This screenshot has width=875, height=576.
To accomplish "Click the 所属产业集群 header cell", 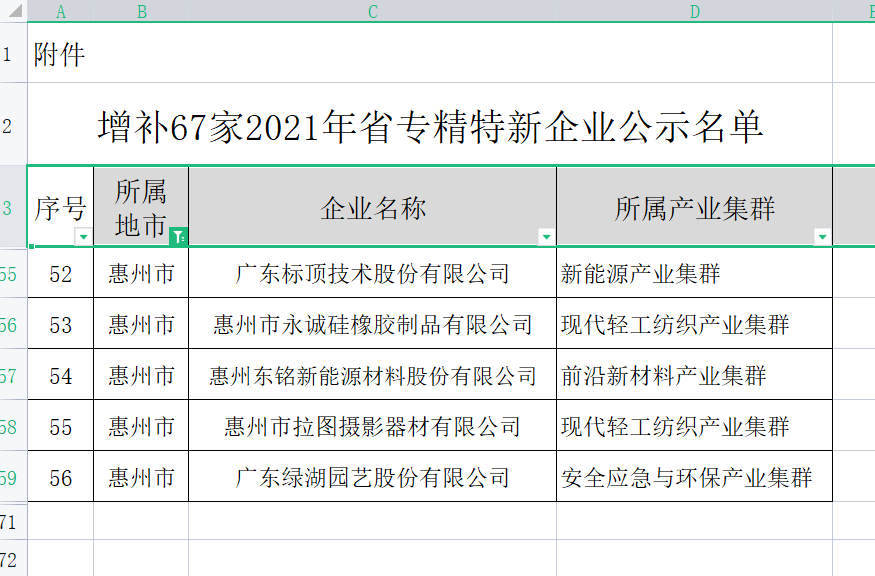I will [694, 207].
